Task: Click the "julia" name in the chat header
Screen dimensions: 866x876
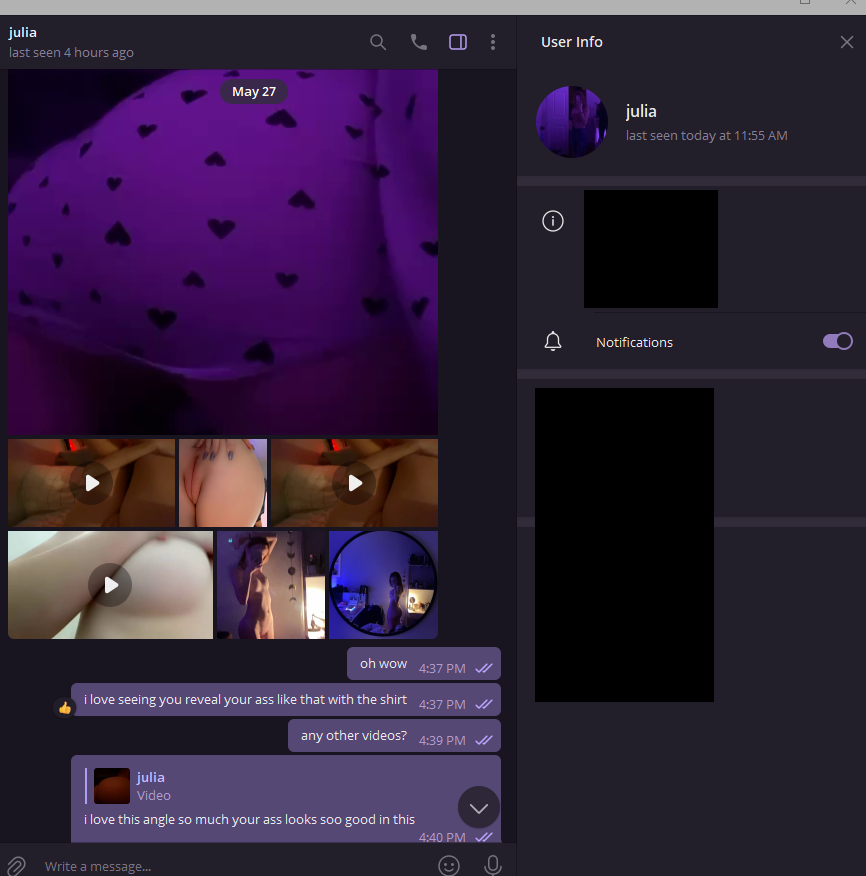Action: [23, 32]
